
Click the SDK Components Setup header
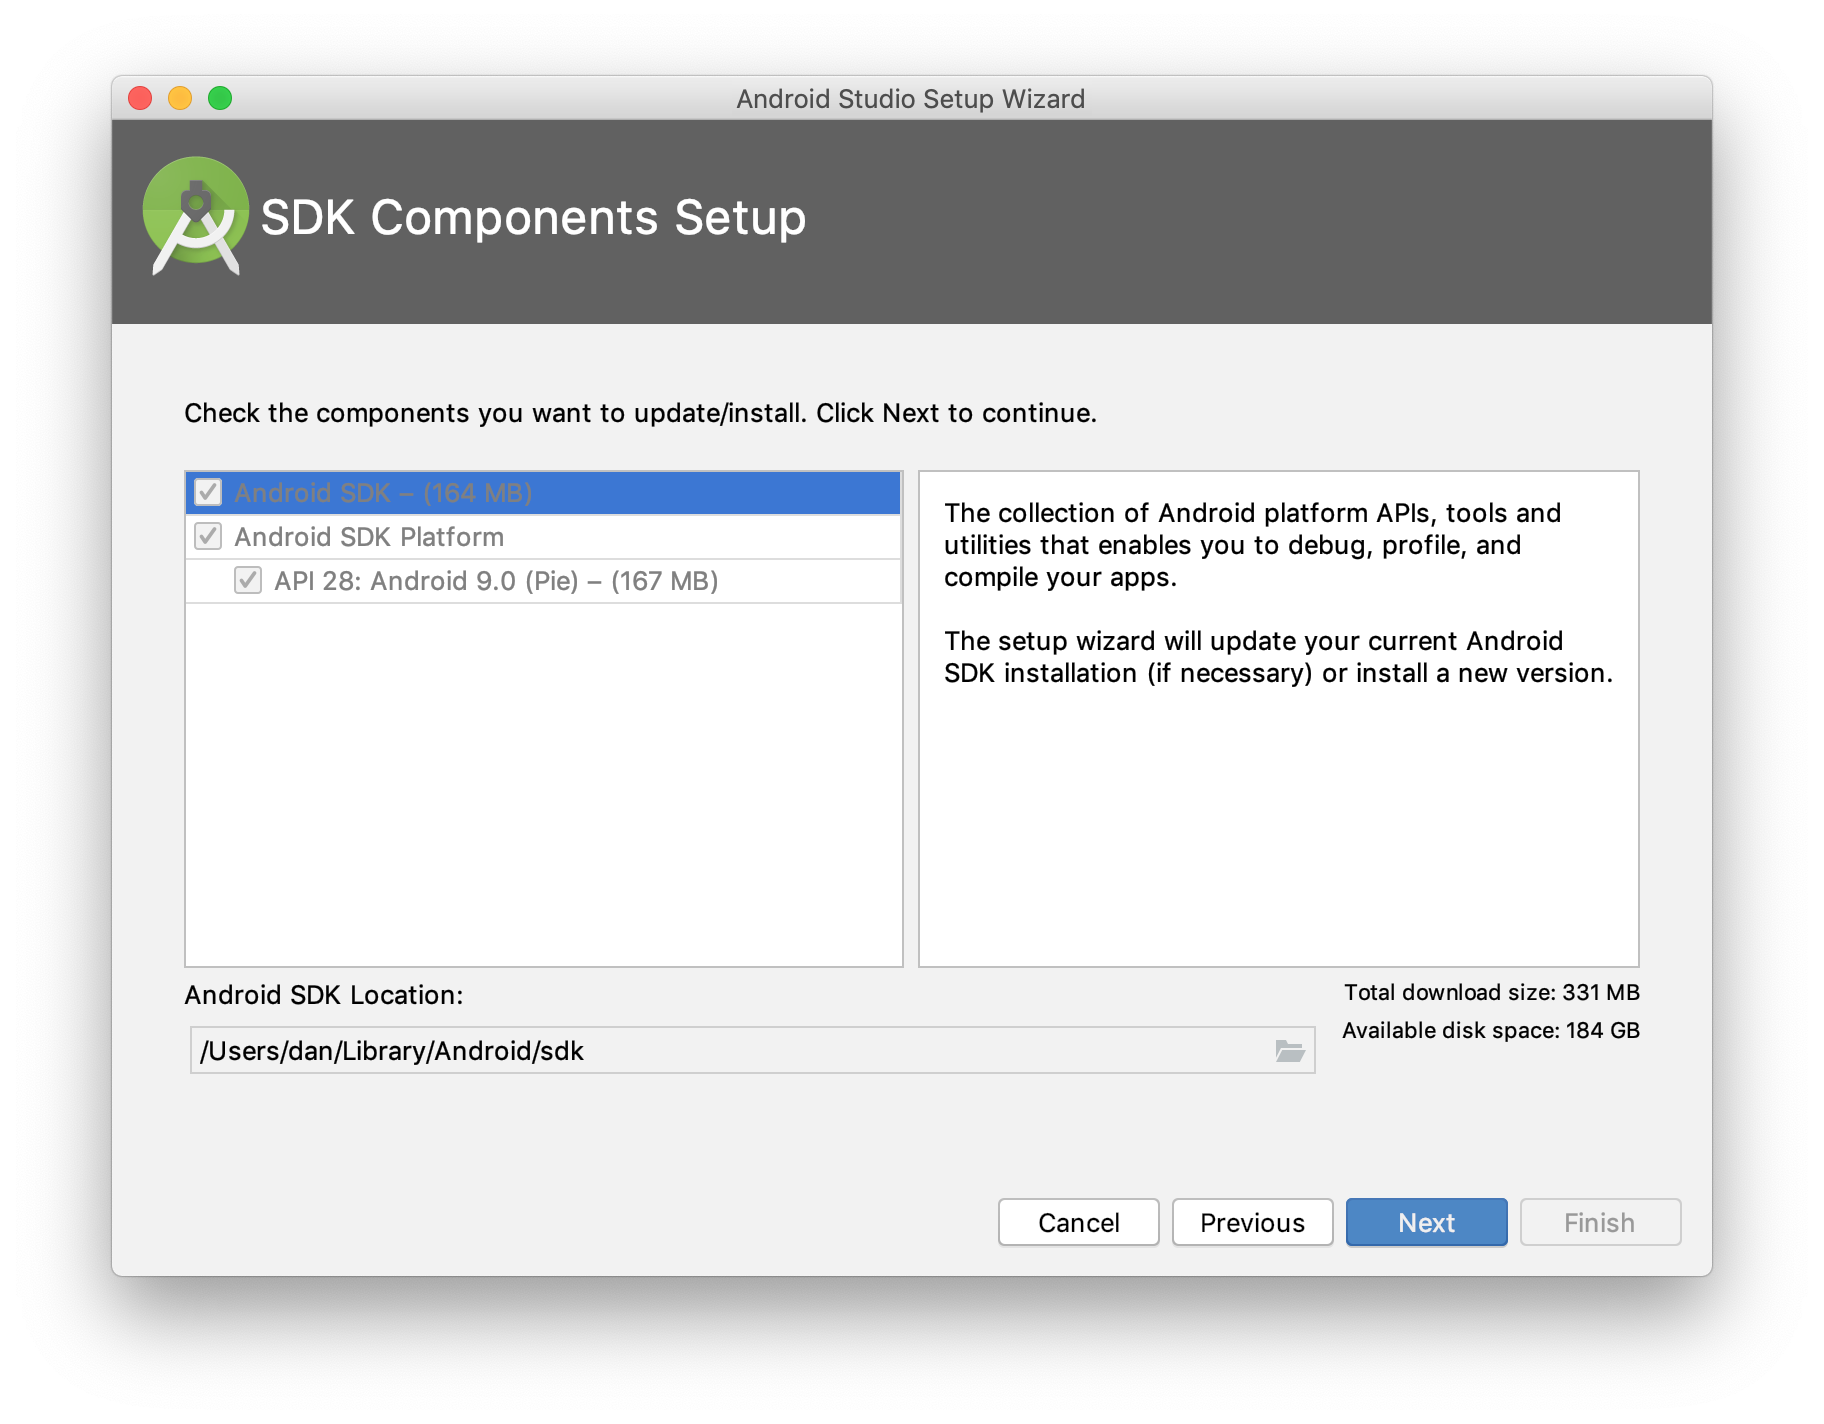tap(534, 217)
